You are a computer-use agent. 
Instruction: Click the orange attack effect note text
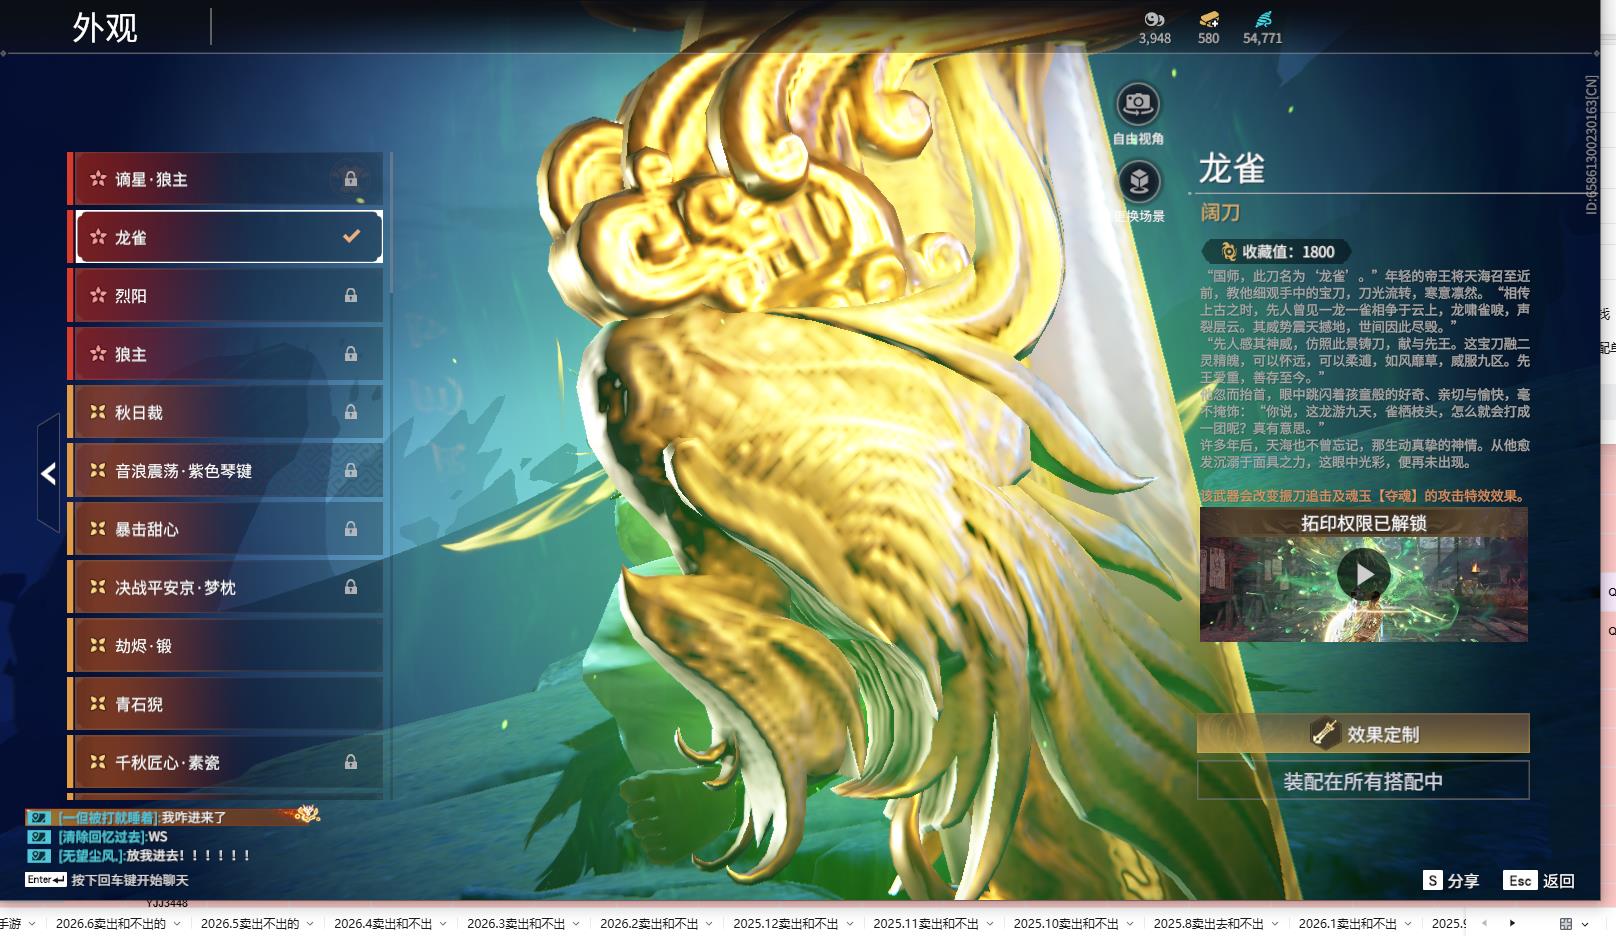tap(1364, 495)
